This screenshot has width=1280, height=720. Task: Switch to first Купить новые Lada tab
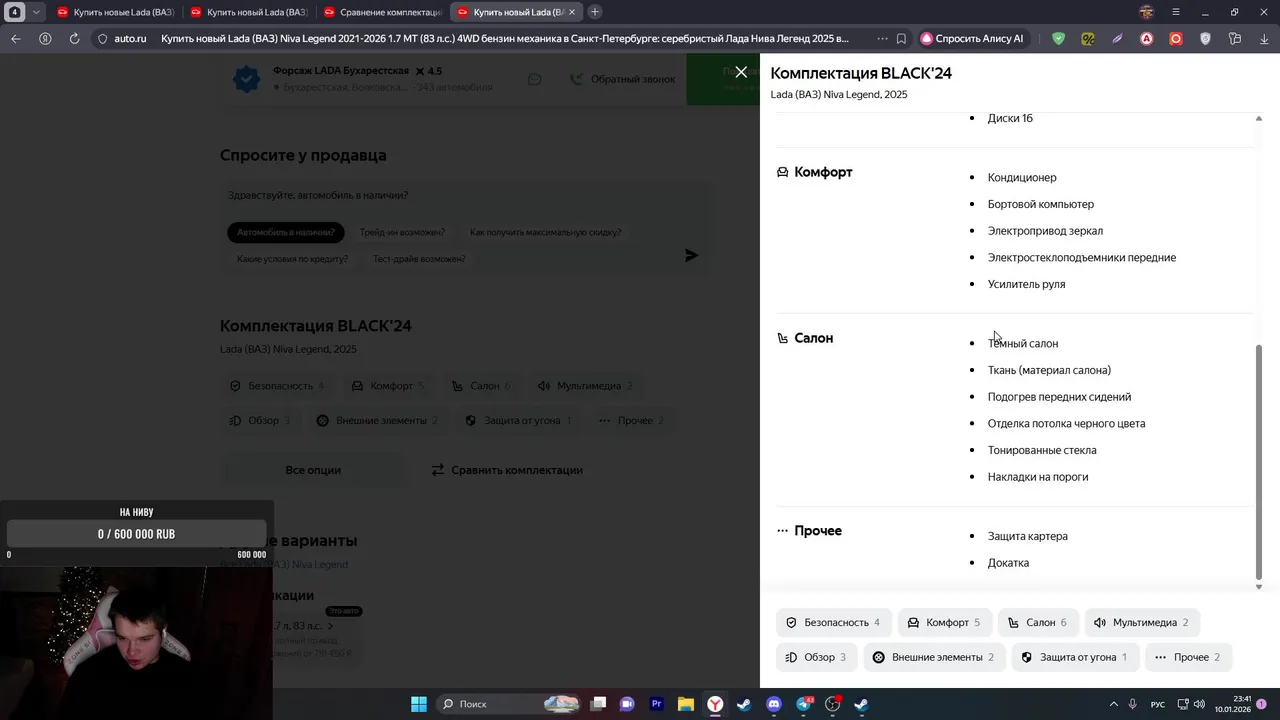[116, 12]
